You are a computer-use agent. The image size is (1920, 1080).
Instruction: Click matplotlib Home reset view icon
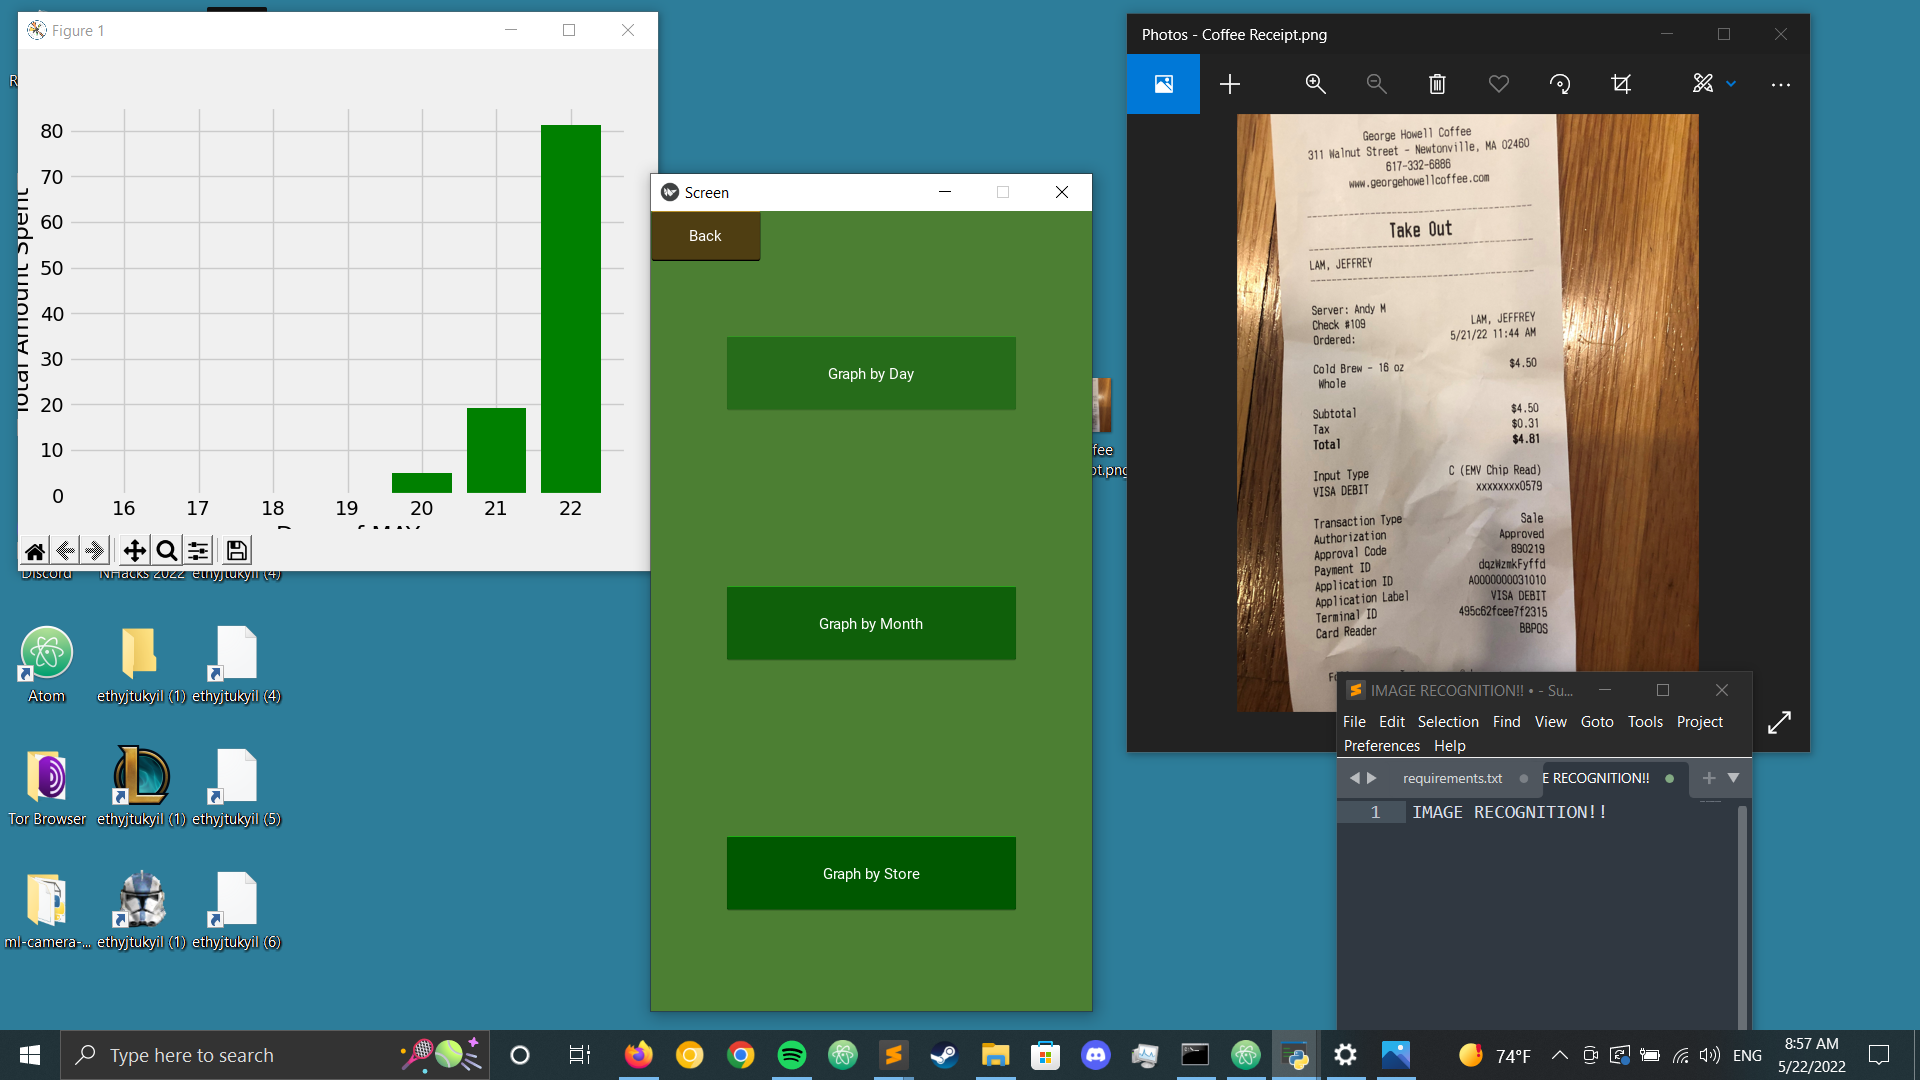(x=35, y=551)
